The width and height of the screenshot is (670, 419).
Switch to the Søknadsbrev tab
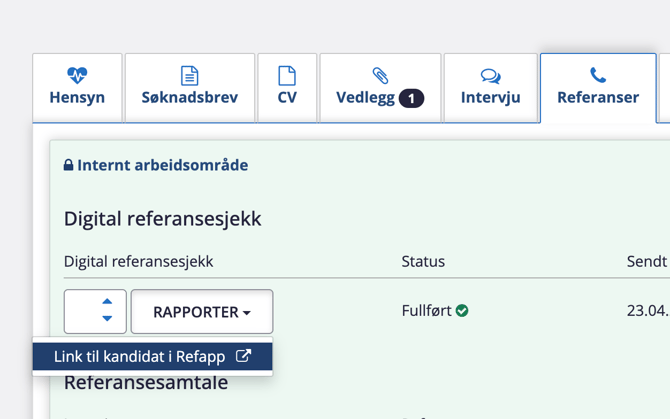[190, 88]
